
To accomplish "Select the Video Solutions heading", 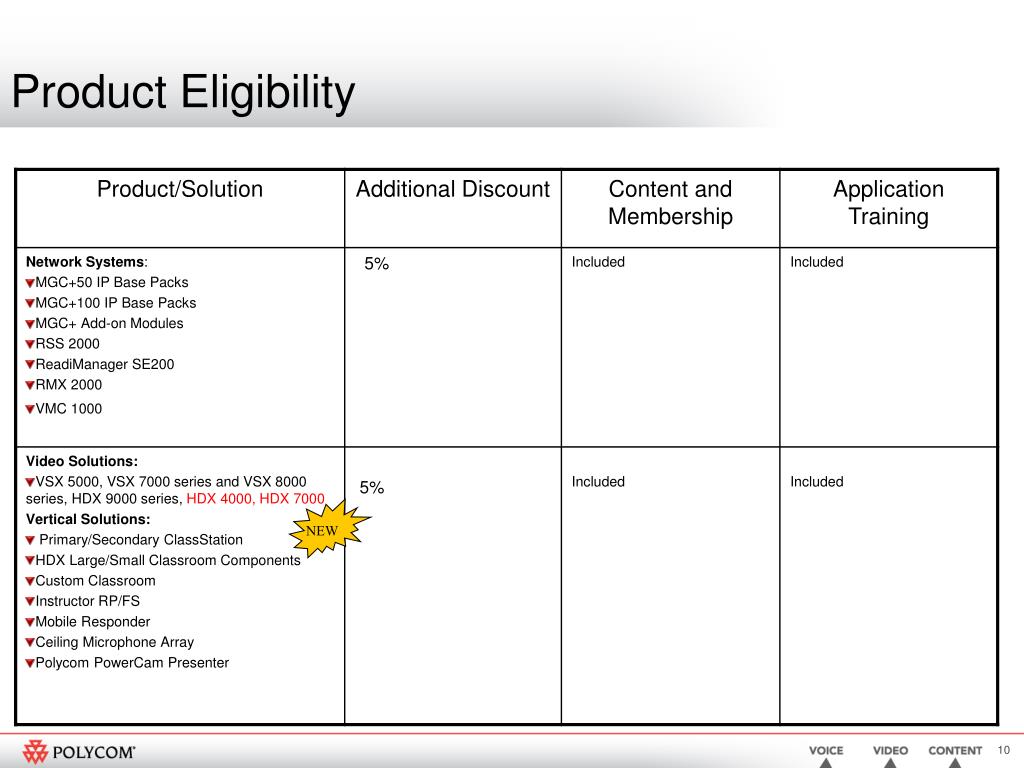I will 82,461.
